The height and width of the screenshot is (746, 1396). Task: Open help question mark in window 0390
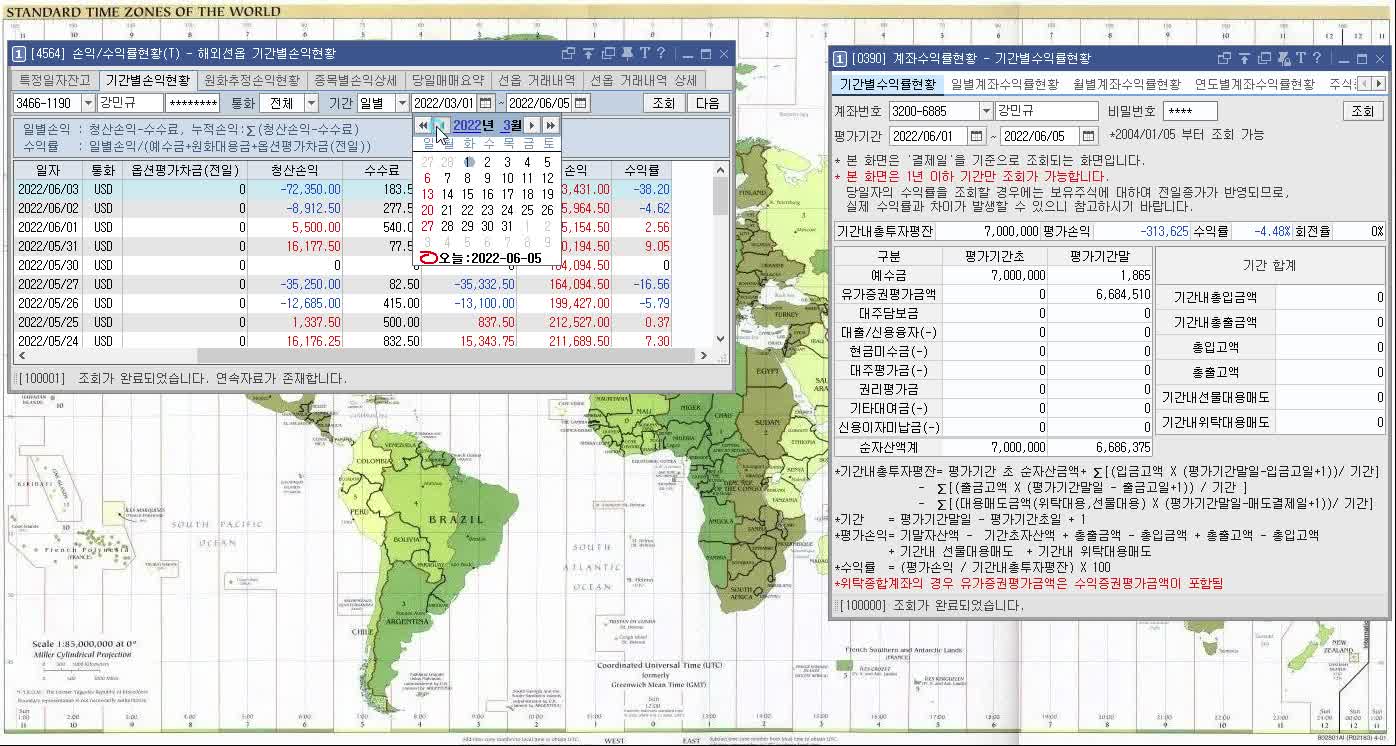point(1317,59)
